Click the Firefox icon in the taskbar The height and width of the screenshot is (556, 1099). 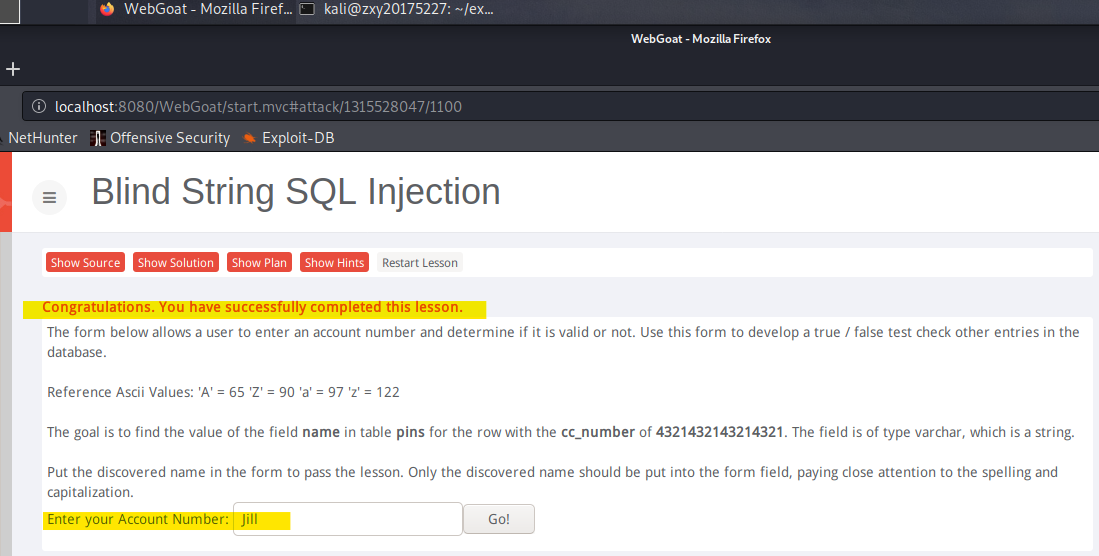107,9
